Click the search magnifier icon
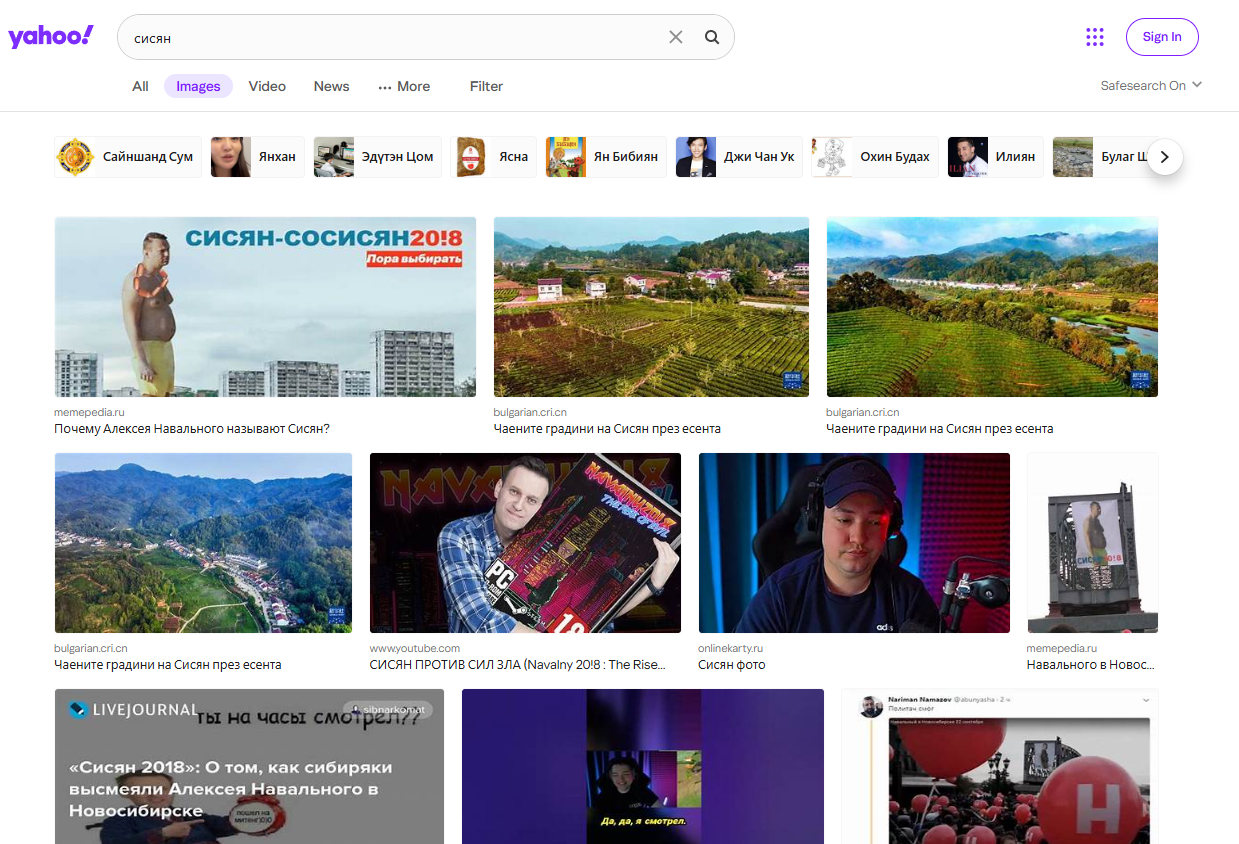This screenshot has width=1239, height=844. pyautogui.click(x=712, y=37)
